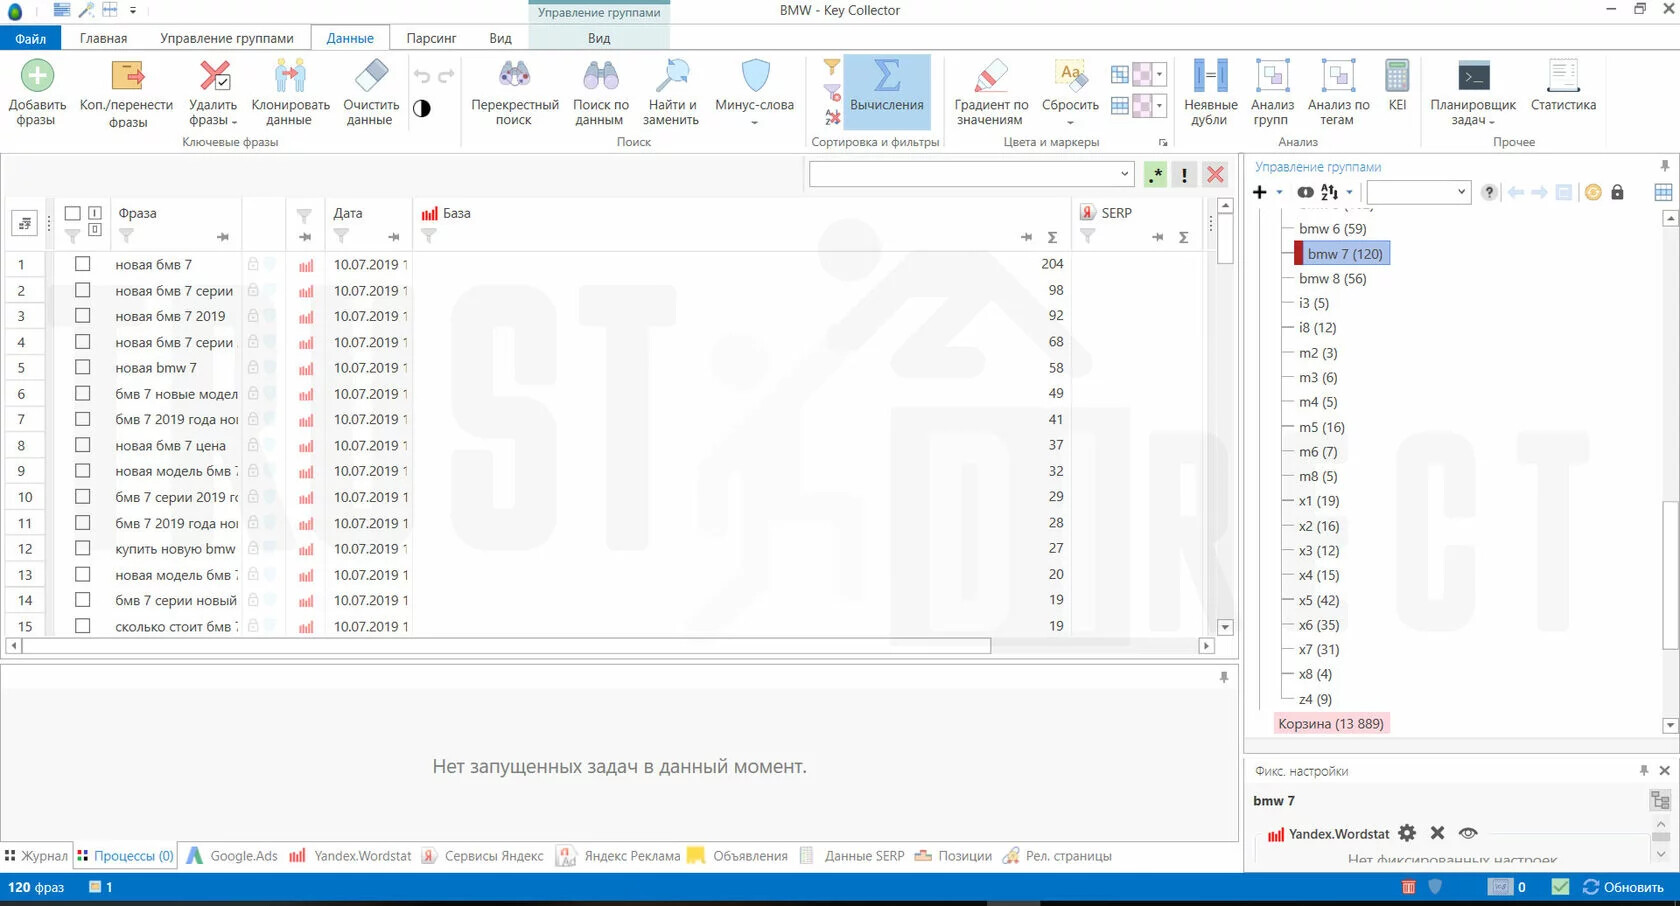Screen dimensions: 1680x906
Task: Open the quick filter combo box dropdown
Action: point(1124,174)
